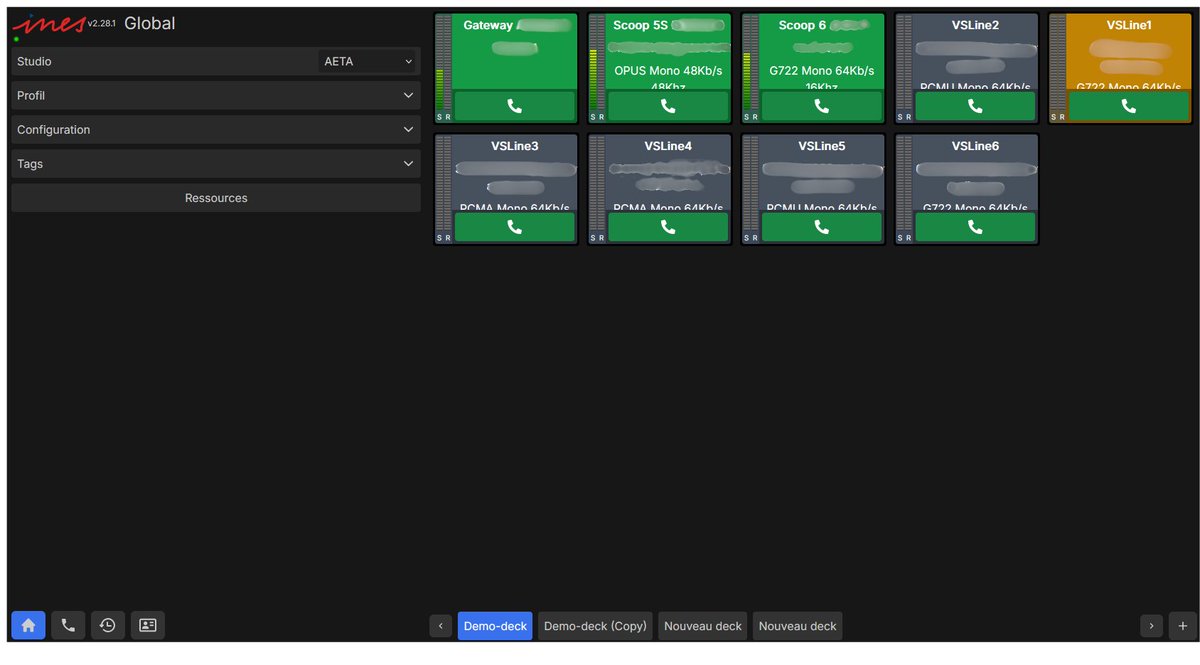This screenshot has width=1200, height=665.
Task: Place call on VSLine3
Action: pyautogui.click(x=514, y=227)
